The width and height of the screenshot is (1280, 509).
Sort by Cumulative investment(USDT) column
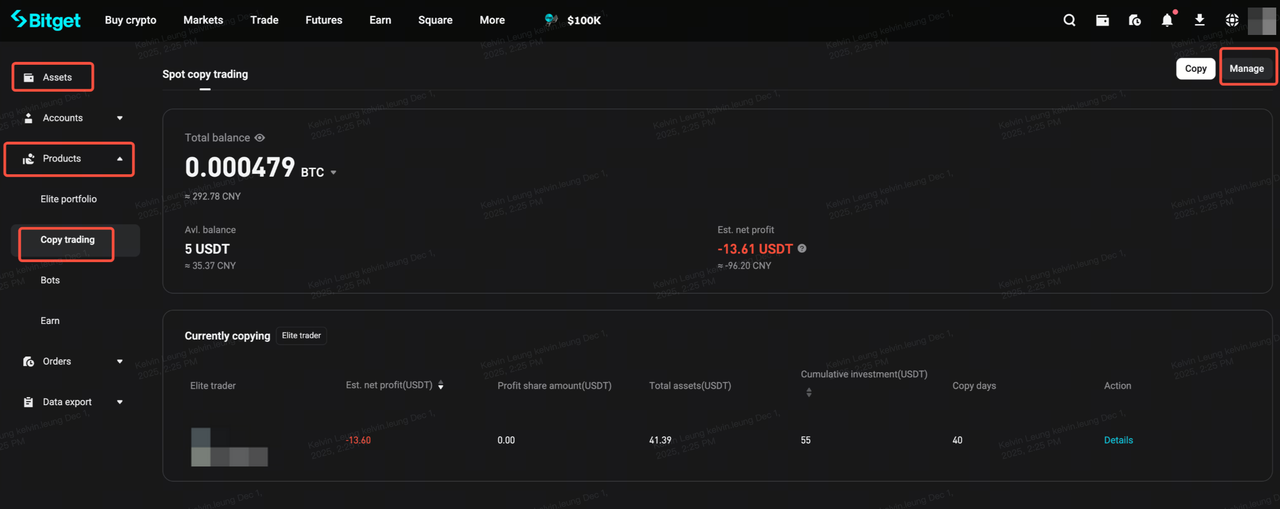point(809,393)
